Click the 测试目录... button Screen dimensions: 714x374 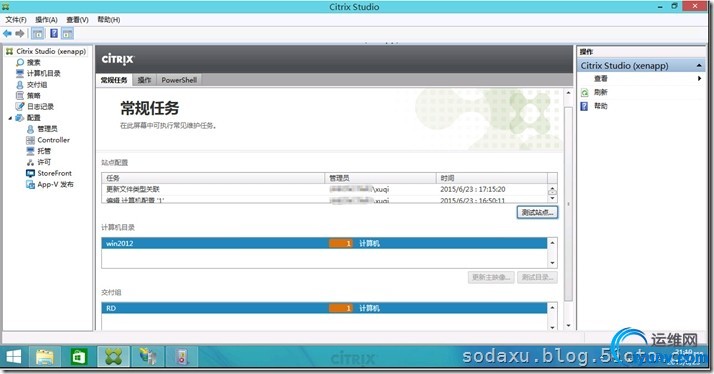(537, 277)
